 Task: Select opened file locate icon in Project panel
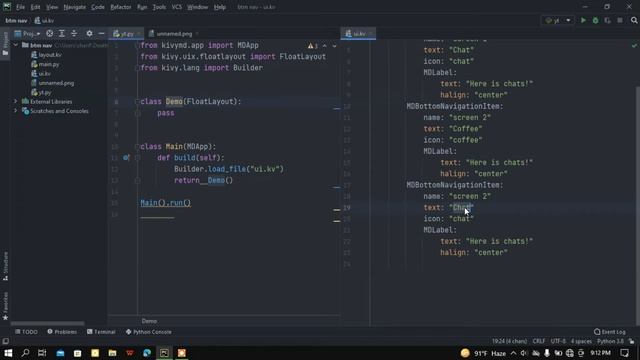click(49, 33)
